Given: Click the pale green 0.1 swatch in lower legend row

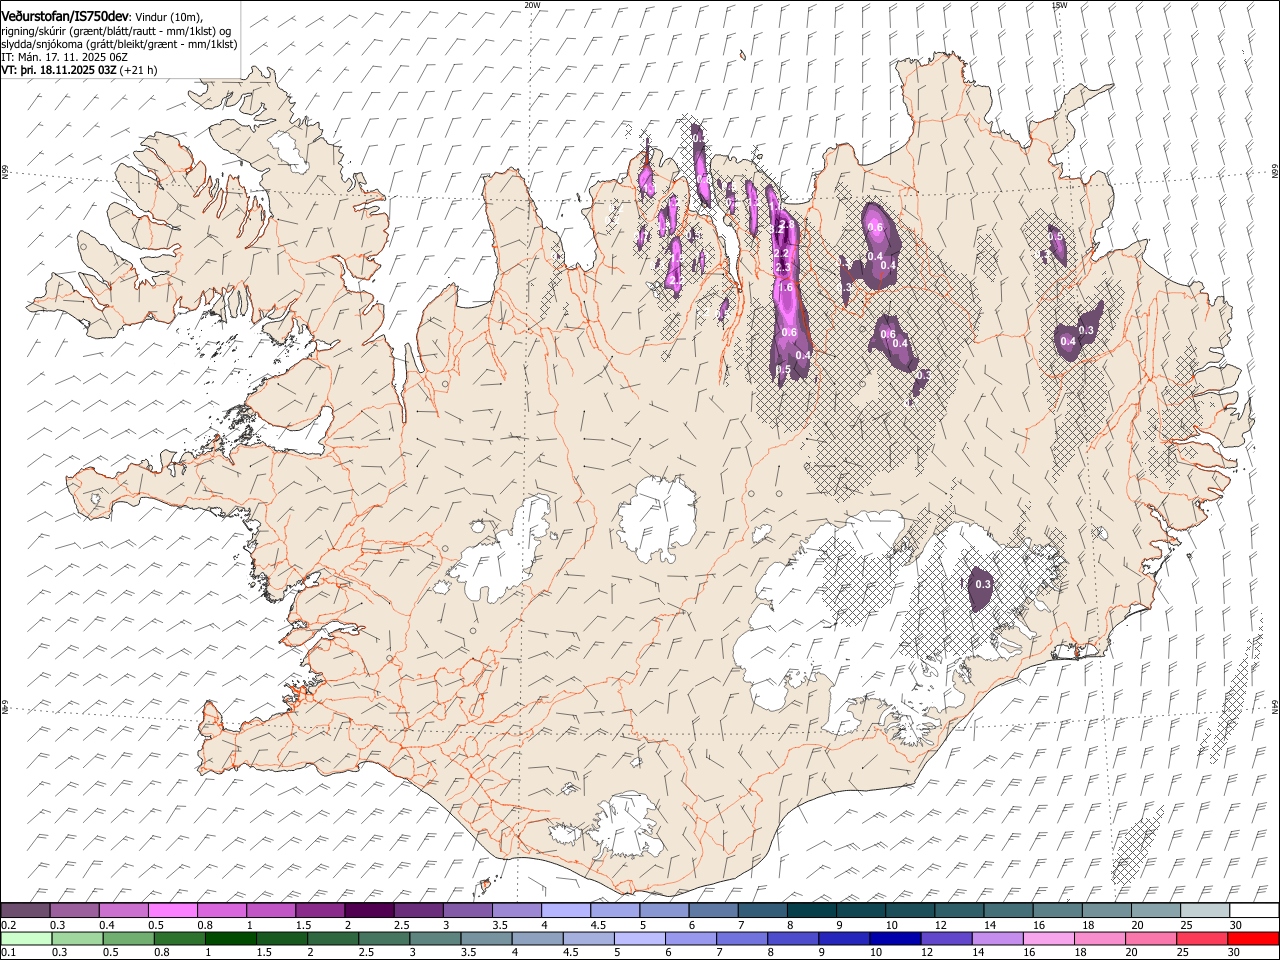Looking at the screenshot, I should point(26,939).
